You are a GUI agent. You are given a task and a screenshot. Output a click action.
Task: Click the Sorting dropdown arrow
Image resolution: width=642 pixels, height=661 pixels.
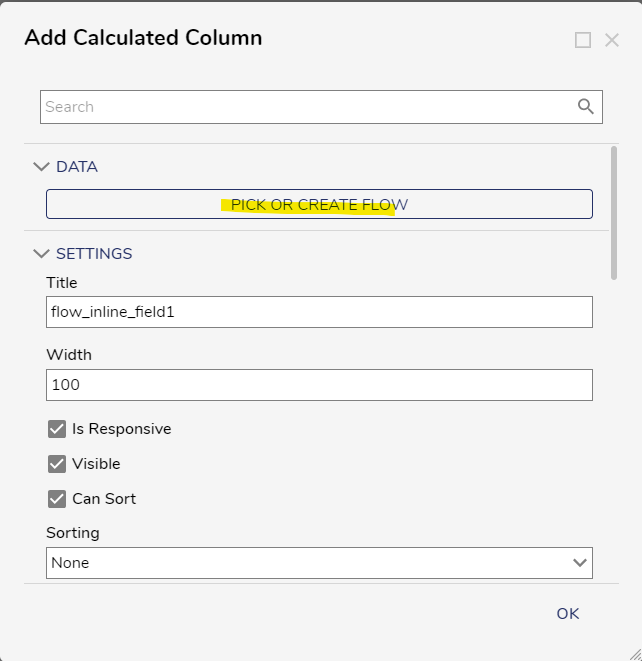pyautogui.click(x=580, y=563)
